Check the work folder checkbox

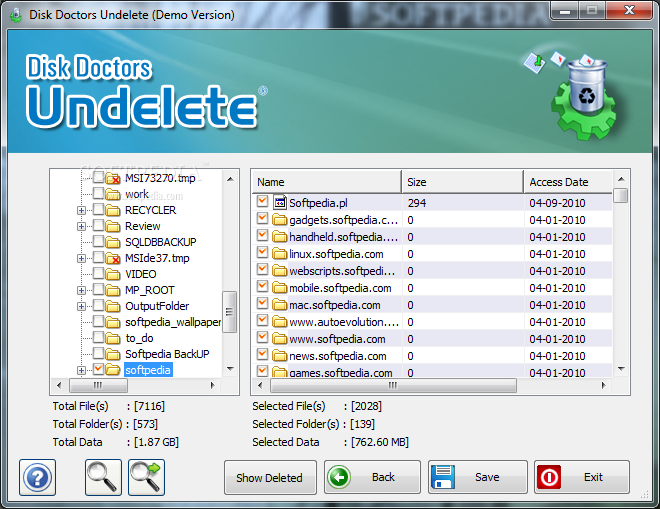(x=98, y=193)
